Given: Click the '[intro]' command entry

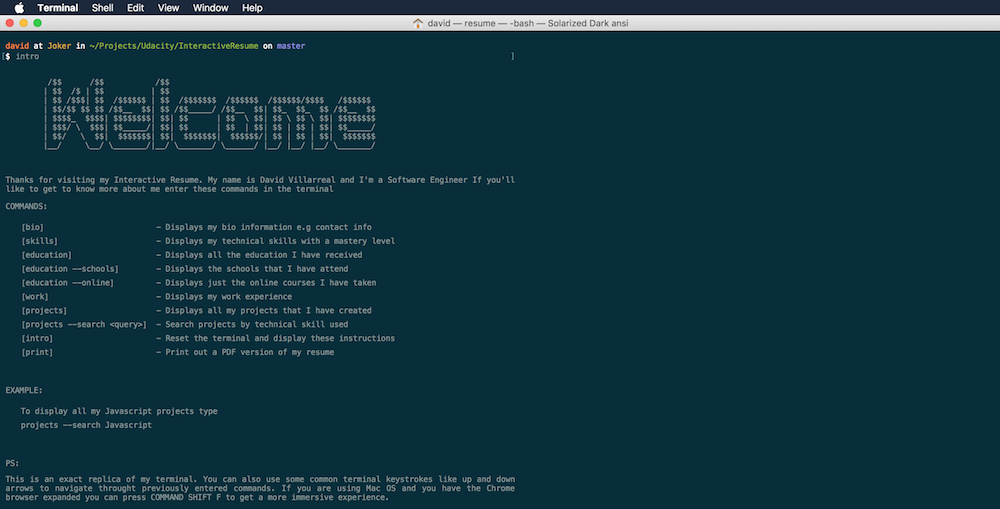Looking at the screenshot, I should point(37,339).
